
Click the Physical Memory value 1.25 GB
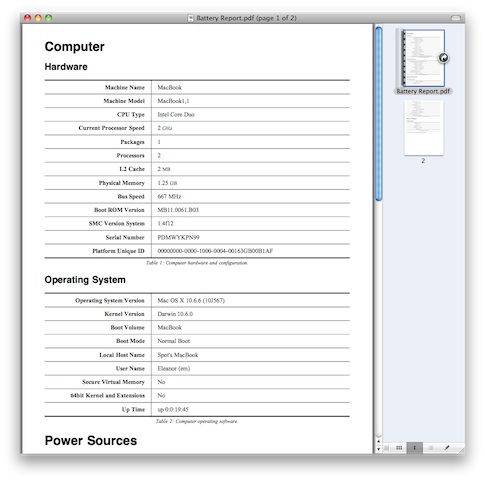(x=167, y=183)
